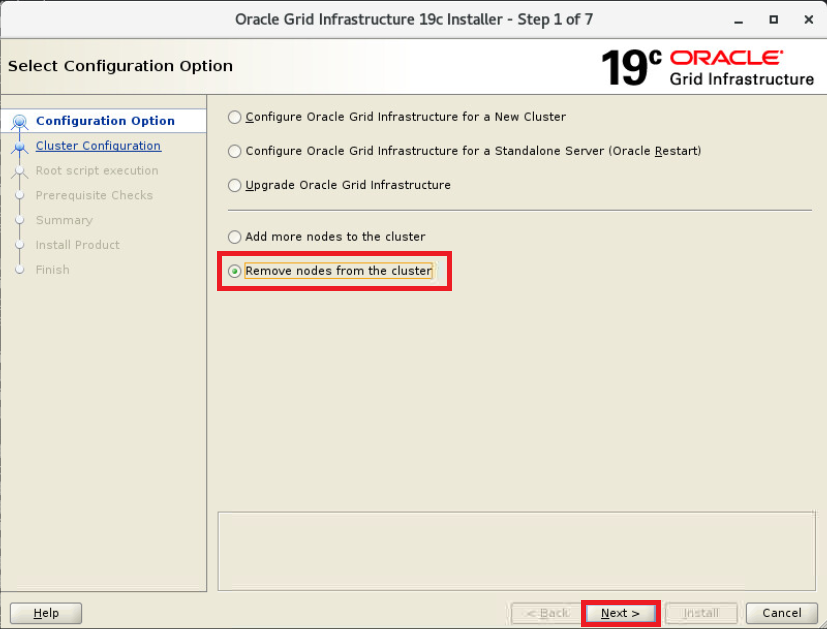
Task: Click the Next > button
Action: coord(620,613)
